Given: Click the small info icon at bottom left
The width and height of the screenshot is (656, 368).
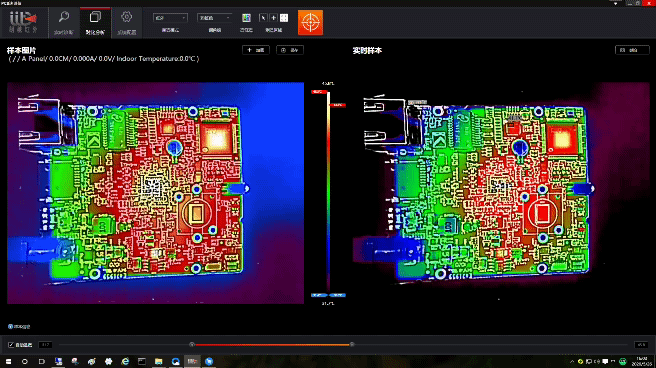Looking at the screenshot, I should pos(10,327).
